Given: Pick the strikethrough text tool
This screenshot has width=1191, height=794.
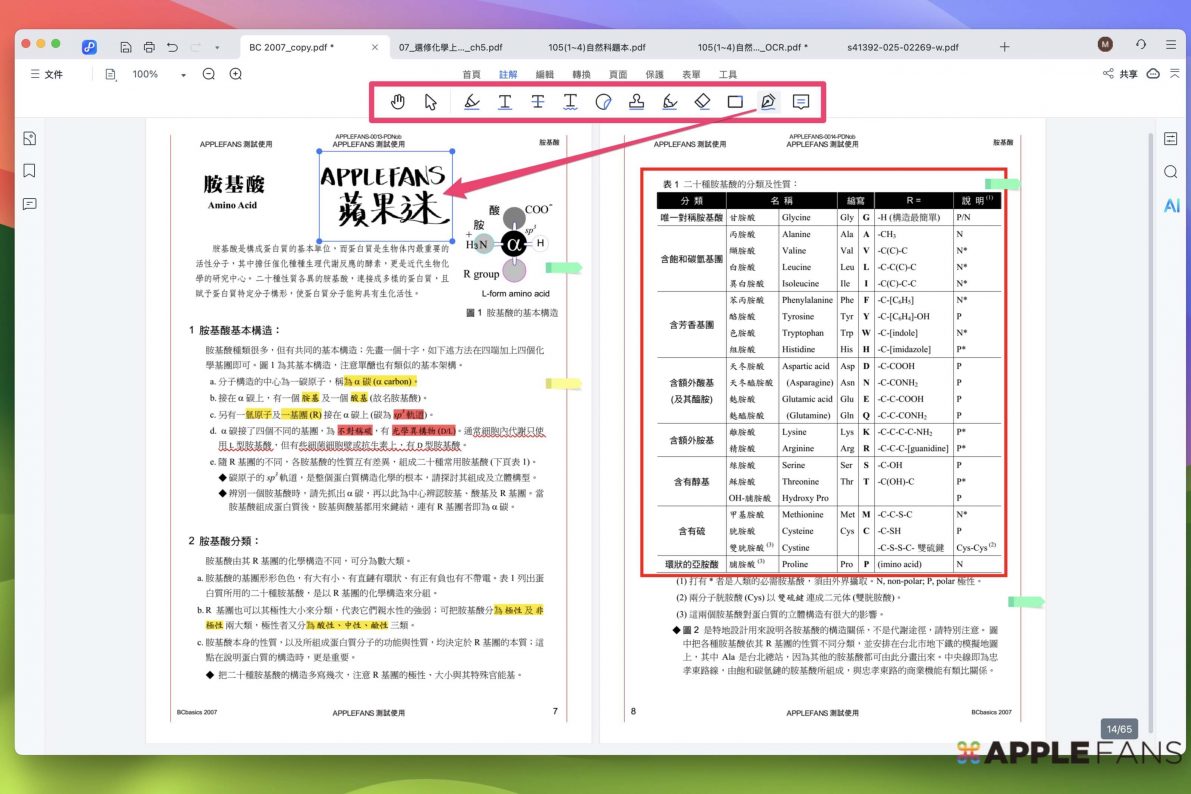Looking at the screenshot, I should (x=538, y=102).
